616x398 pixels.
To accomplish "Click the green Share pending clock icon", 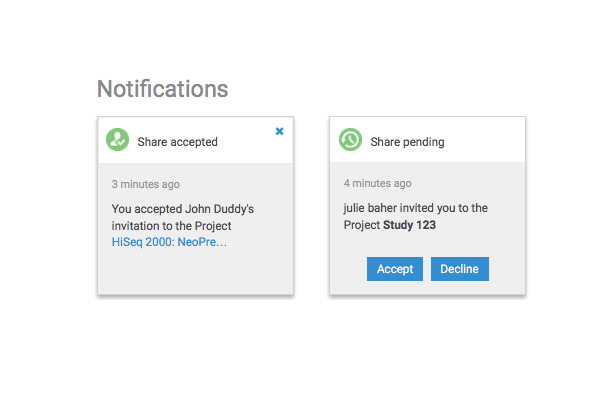I will [x=350, y=139].
